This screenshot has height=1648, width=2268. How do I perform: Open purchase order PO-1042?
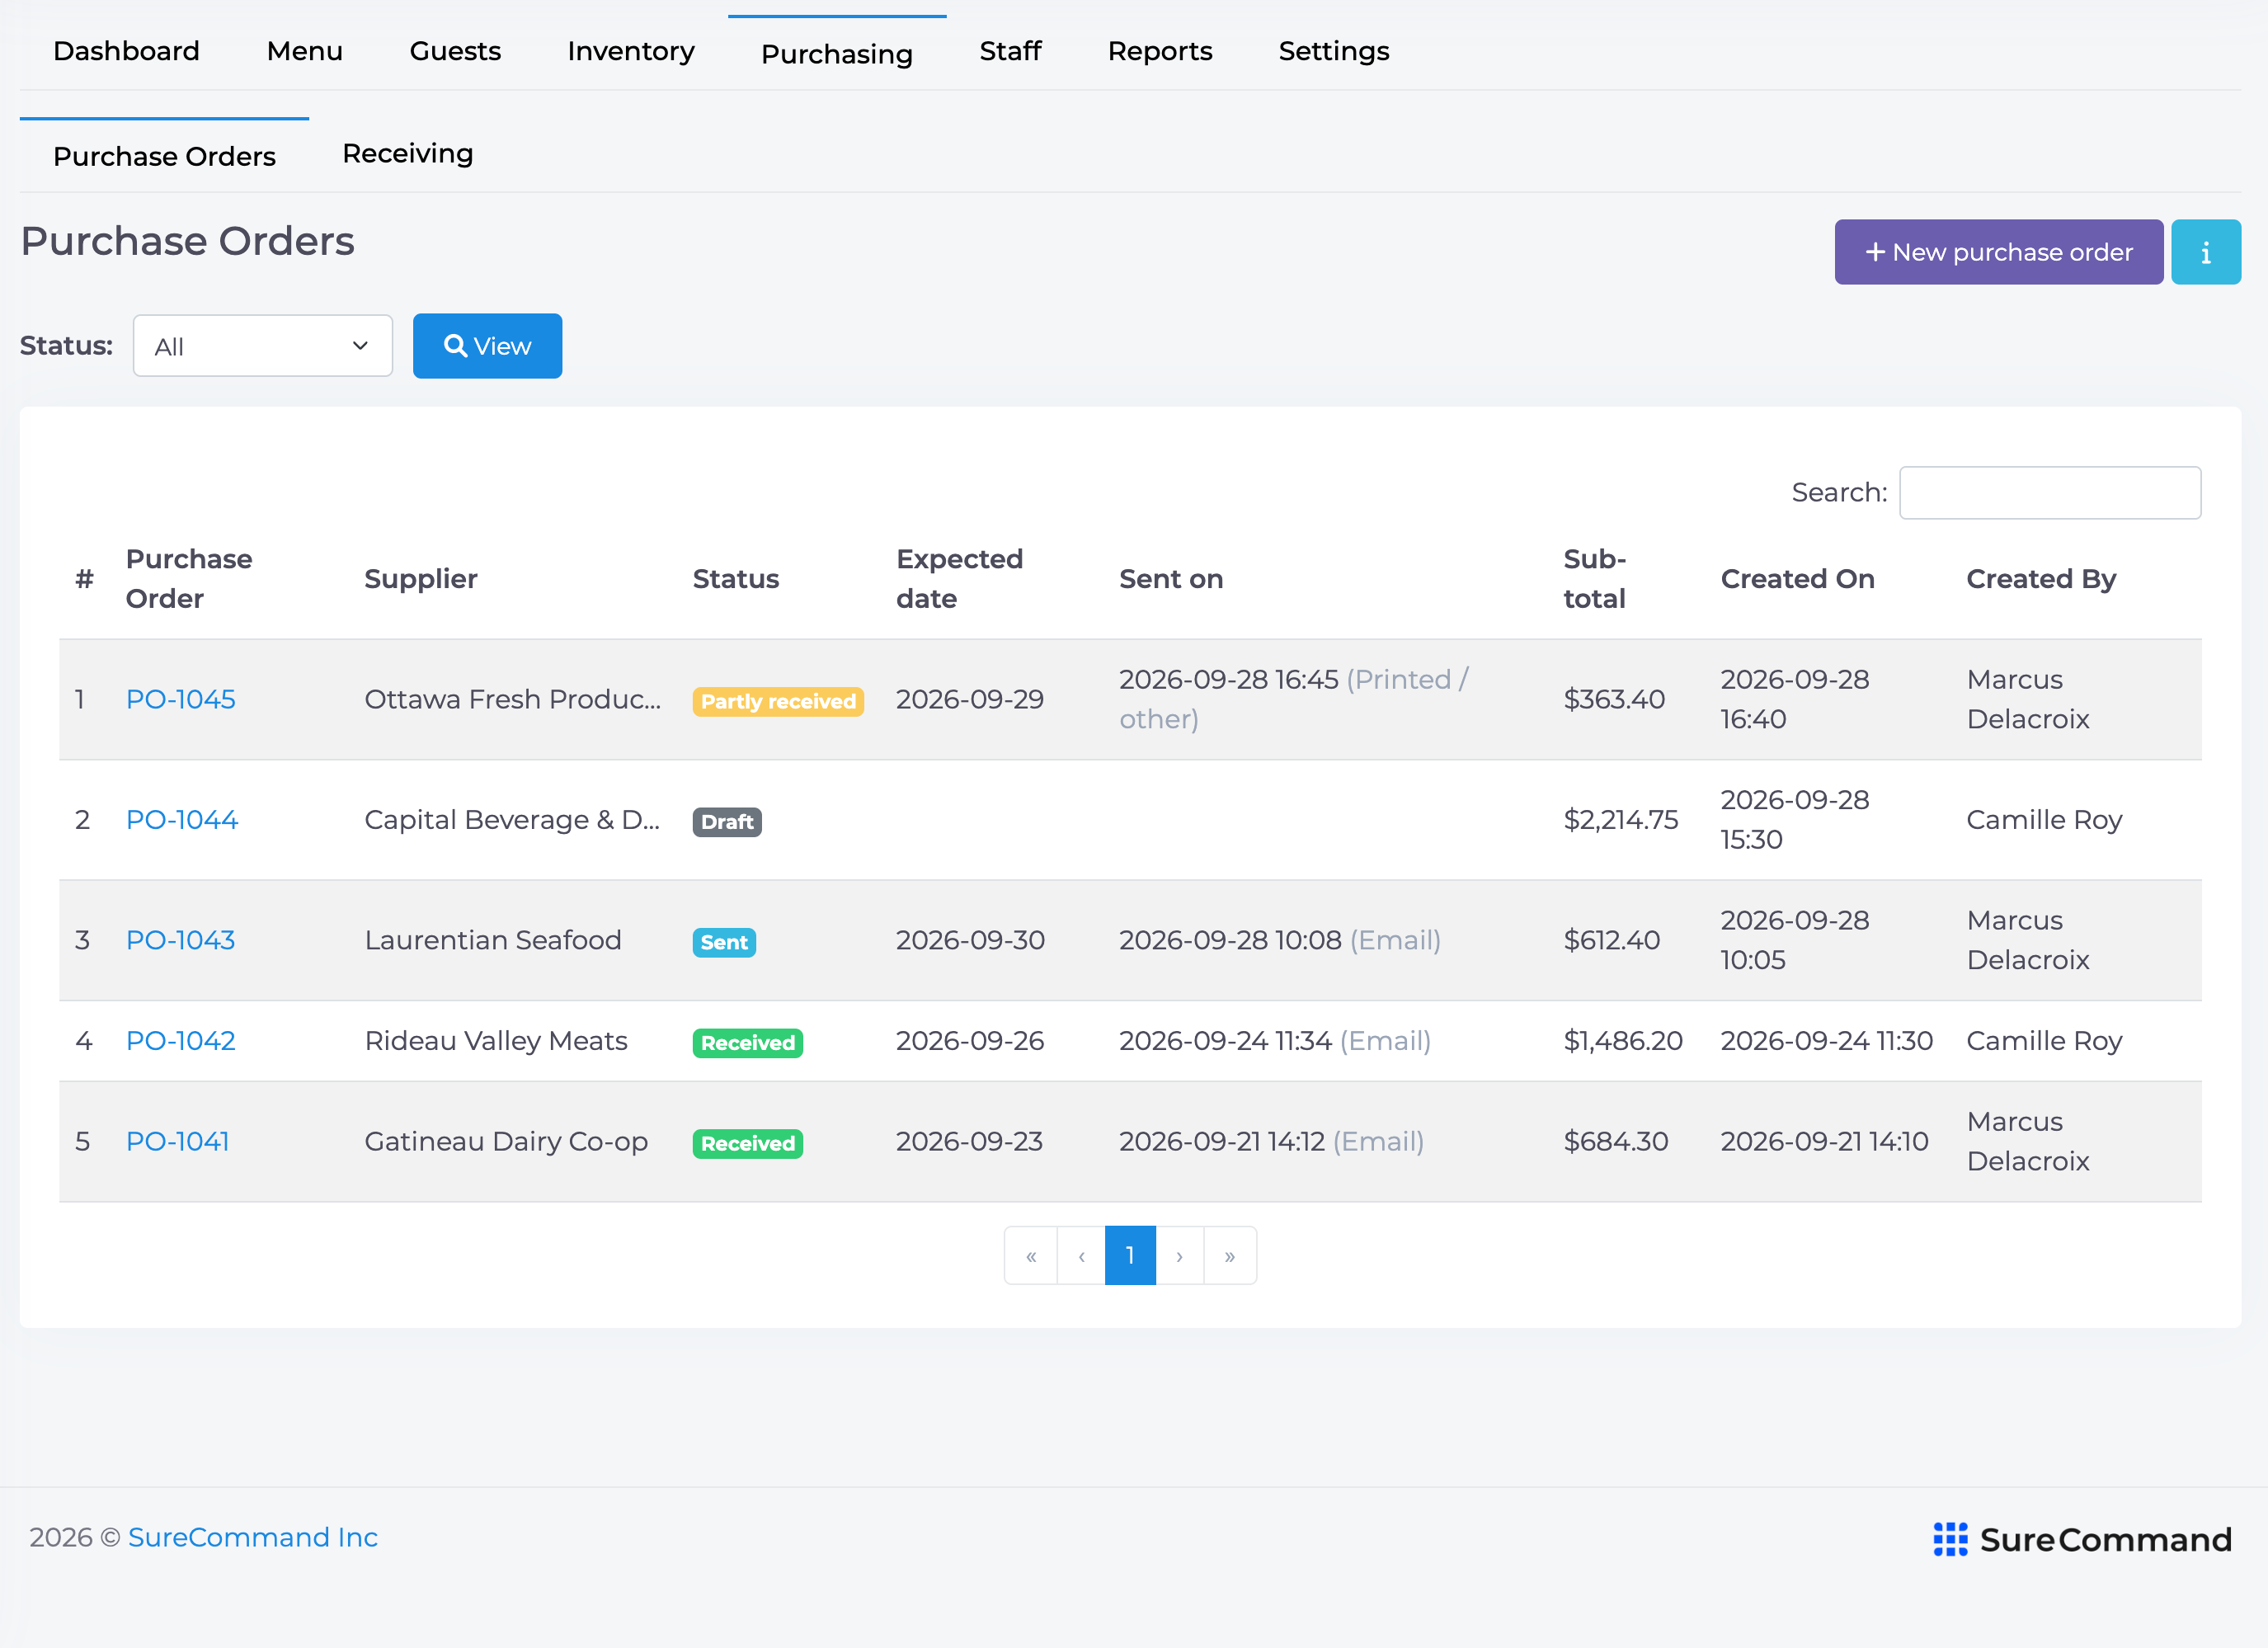click(x=180, y=1040)
